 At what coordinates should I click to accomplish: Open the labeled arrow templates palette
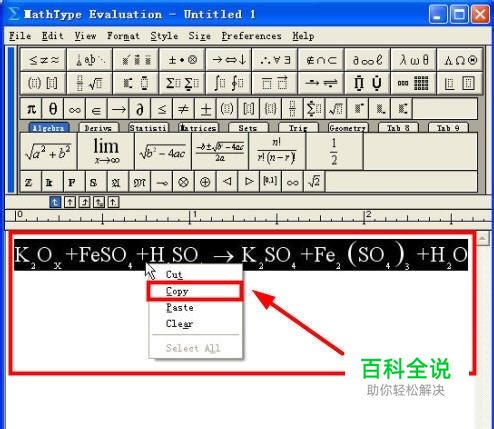click(x=321, y=83)
